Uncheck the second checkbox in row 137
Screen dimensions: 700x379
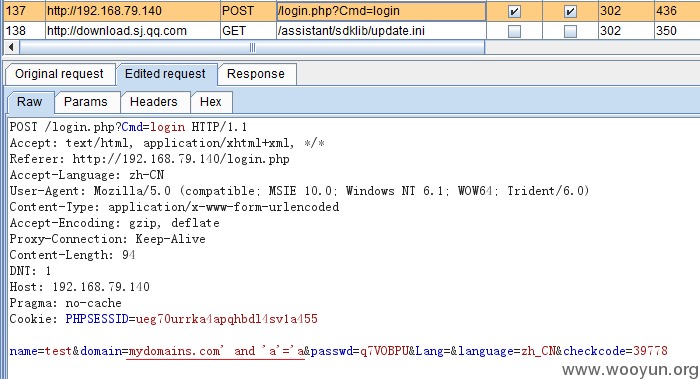pyautogui.click(x=570, y=11)
